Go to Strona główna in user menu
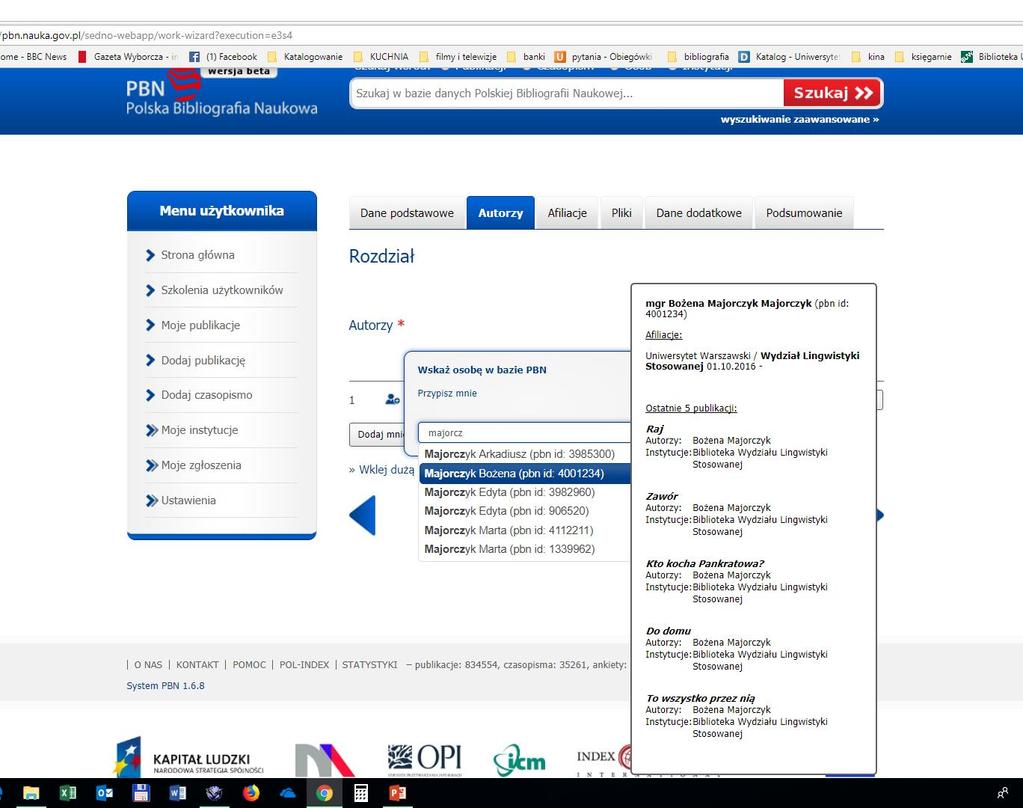 click(197, 255)
